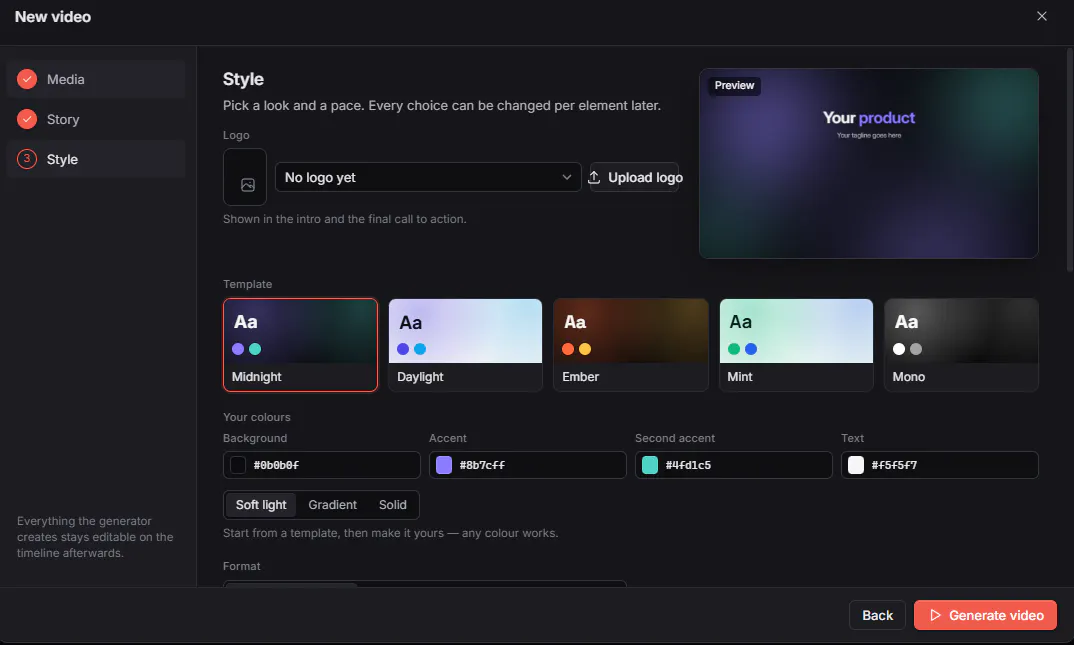1074x645 pixels.
Task: Select the Style step
Action: [96, 160]
